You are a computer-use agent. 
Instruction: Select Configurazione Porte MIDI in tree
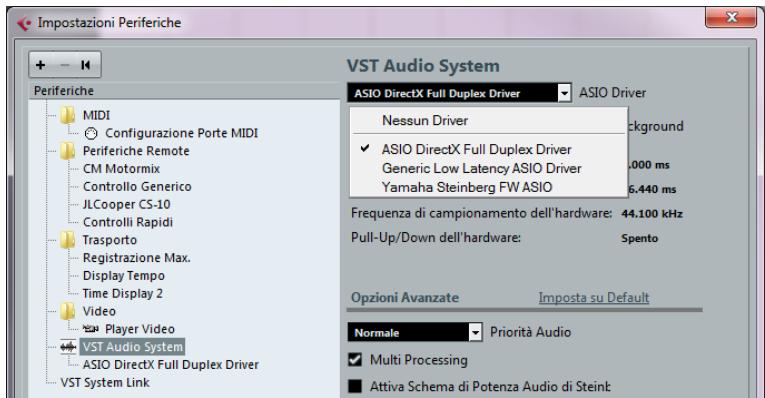(x=181, y=133)
